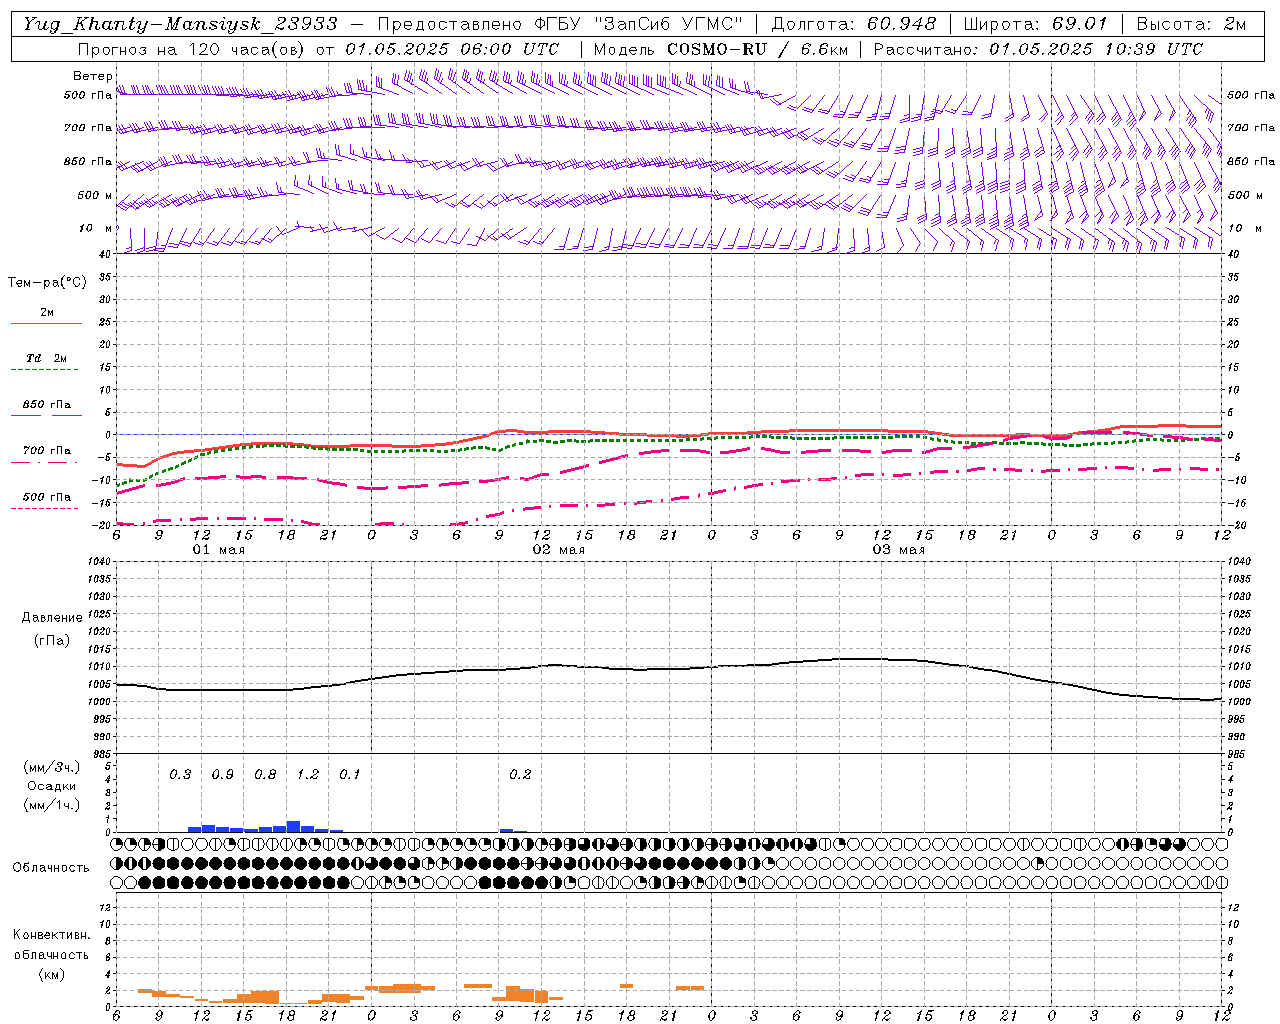
Task: Select the Рассчитано: 01.05.2025 10:39 UTC timestamp
Action: 1038,49
